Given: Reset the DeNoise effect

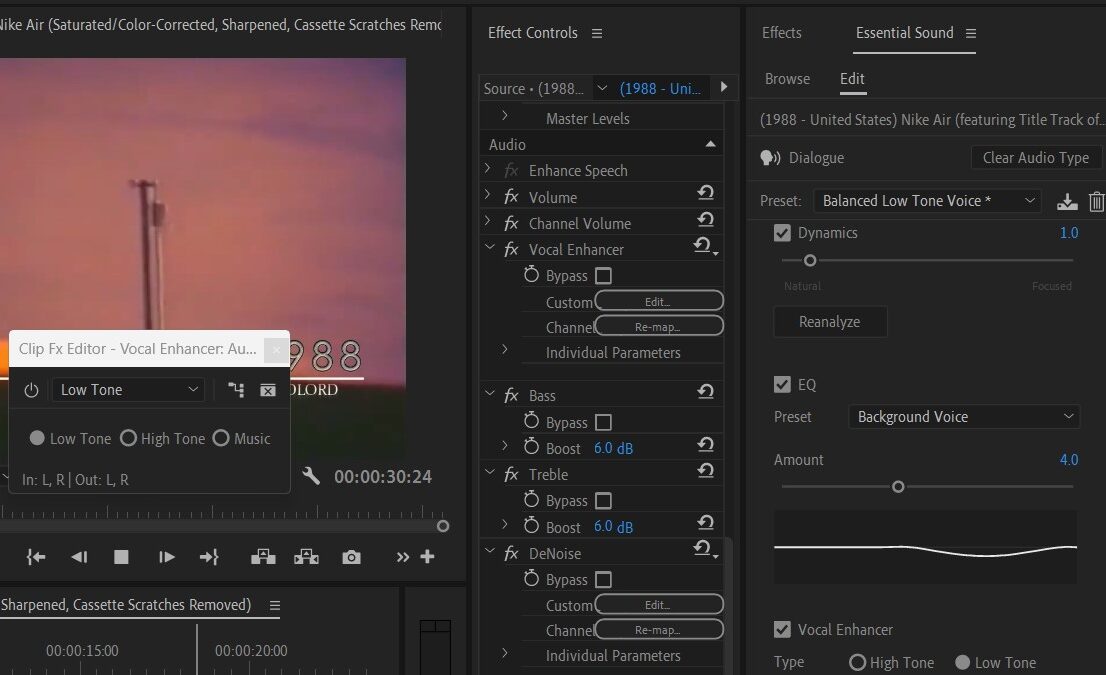Looking at the screenshot, I should click(703, 549).
